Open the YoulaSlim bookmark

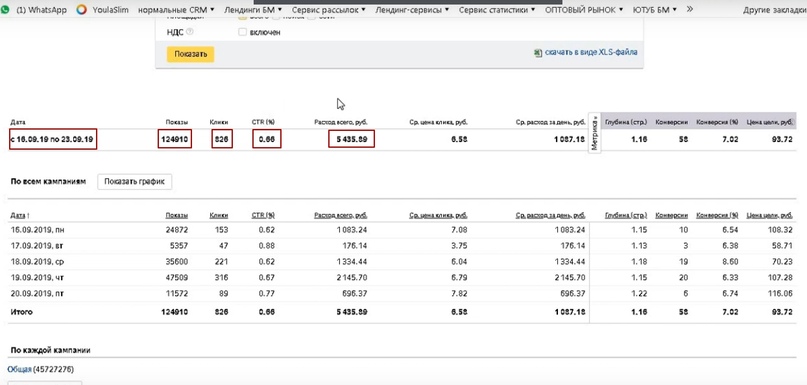[102, 9]
